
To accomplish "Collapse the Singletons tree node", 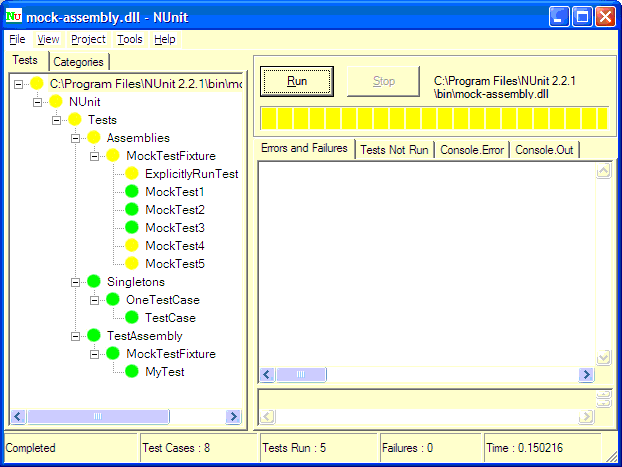I will [x=75, y=282].
